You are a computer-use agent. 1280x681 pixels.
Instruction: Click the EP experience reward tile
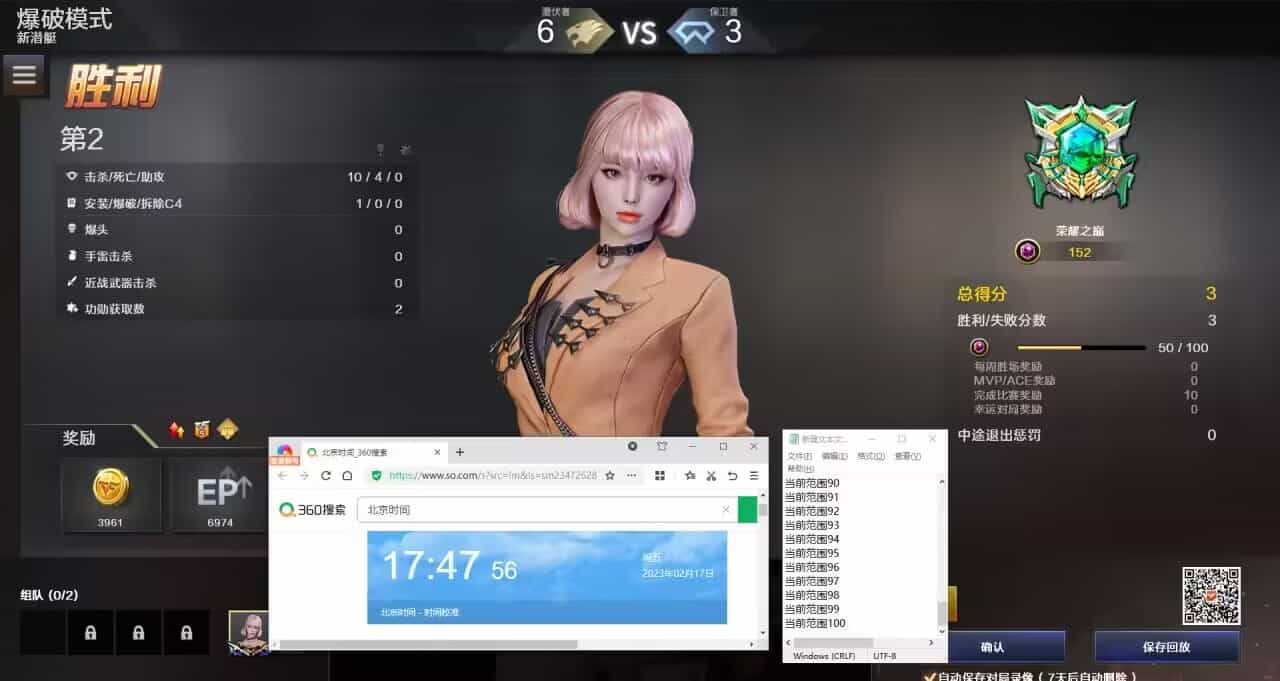221,494
